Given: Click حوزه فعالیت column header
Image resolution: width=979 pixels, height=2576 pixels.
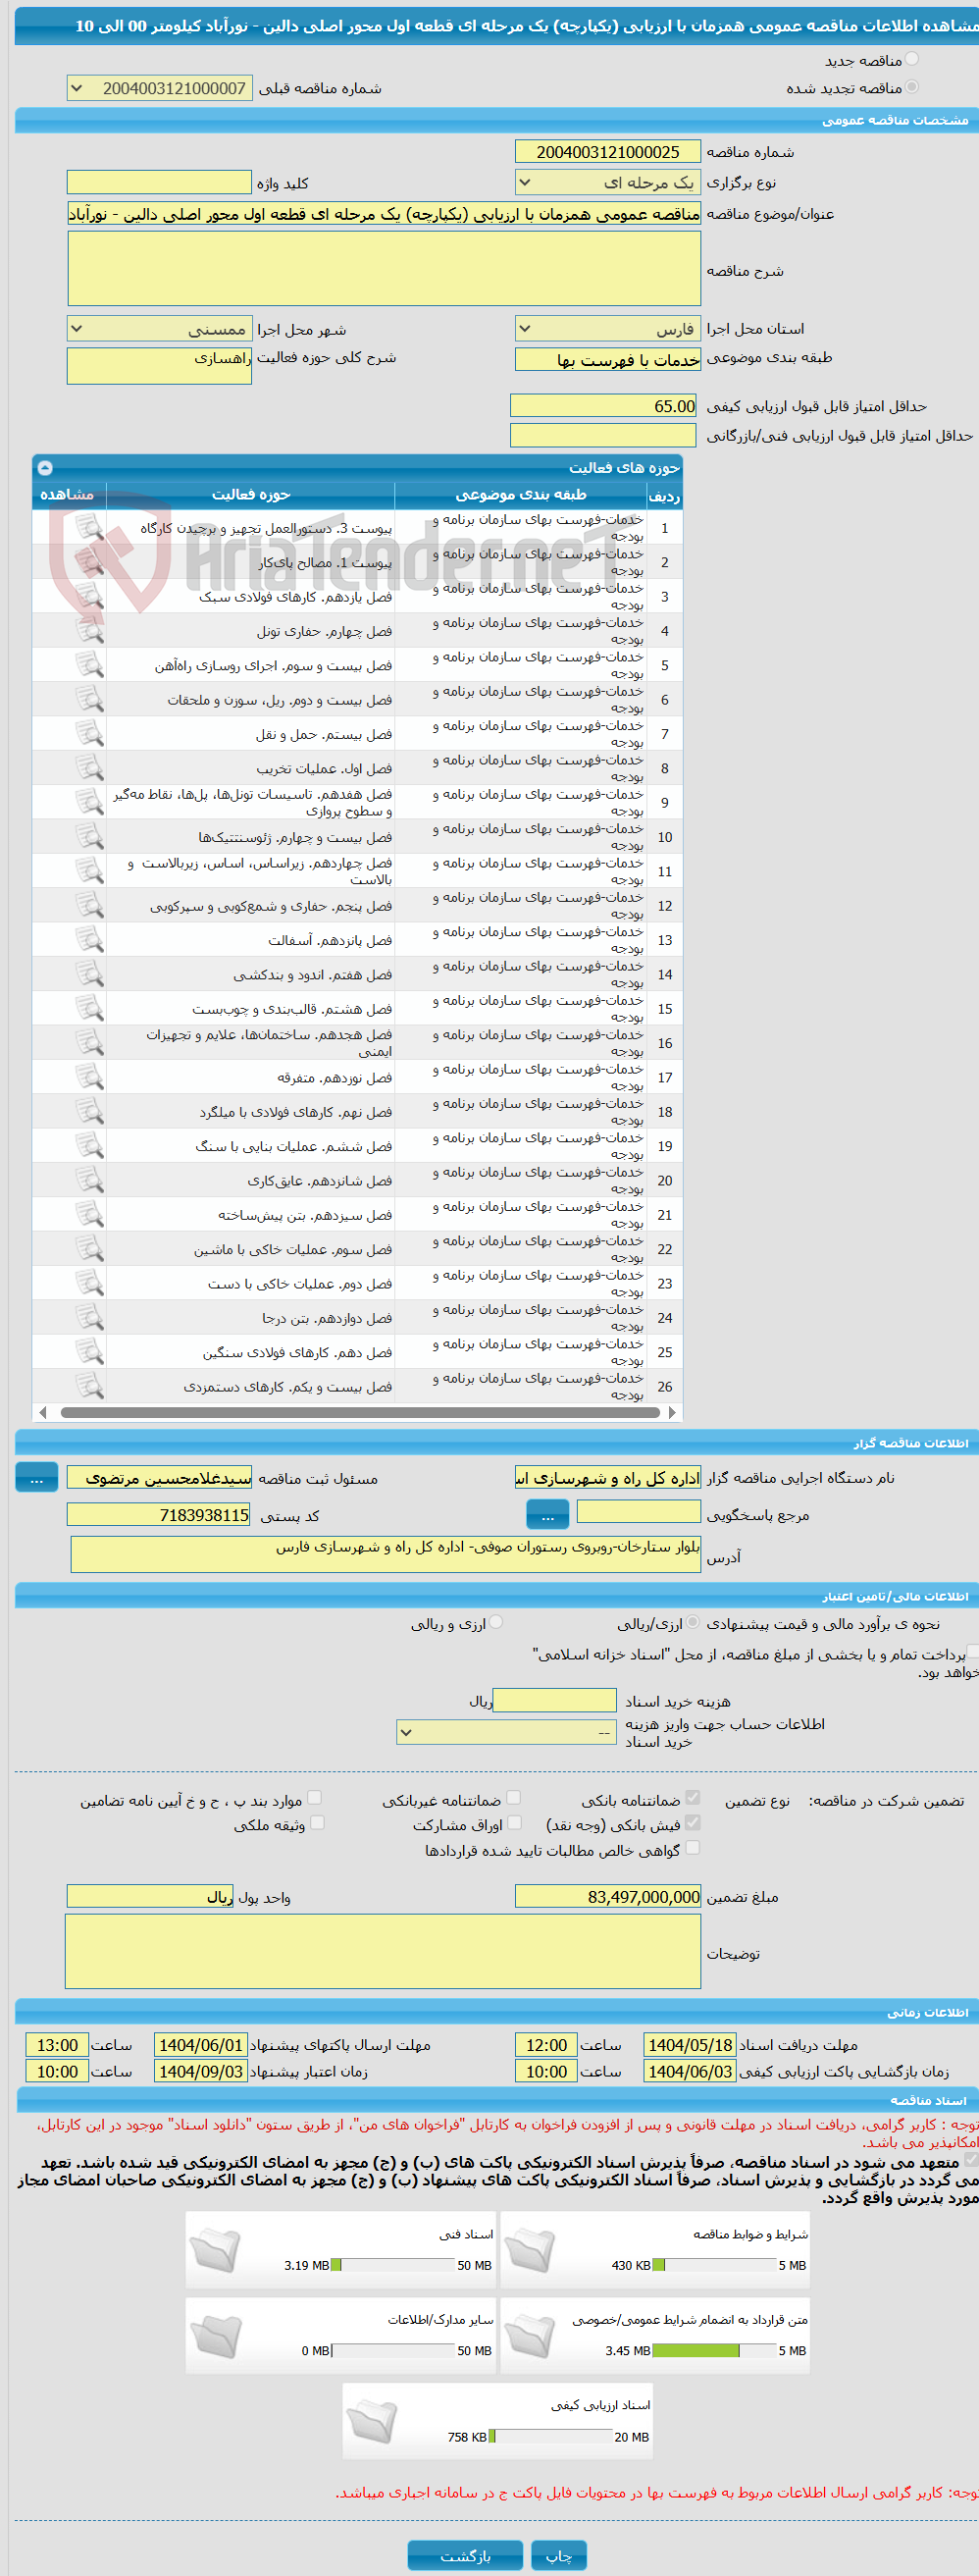Looking at the screenshot, I should [250, 494].
